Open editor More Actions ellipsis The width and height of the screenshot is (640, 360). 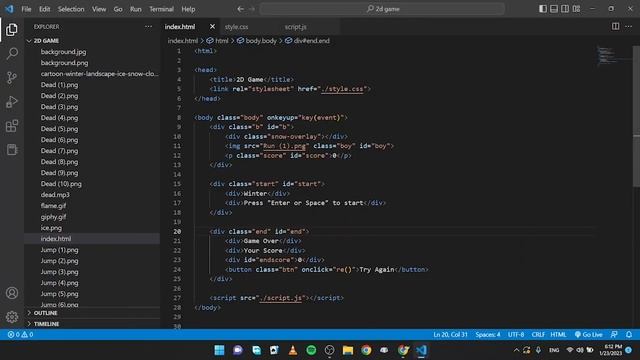629,27
